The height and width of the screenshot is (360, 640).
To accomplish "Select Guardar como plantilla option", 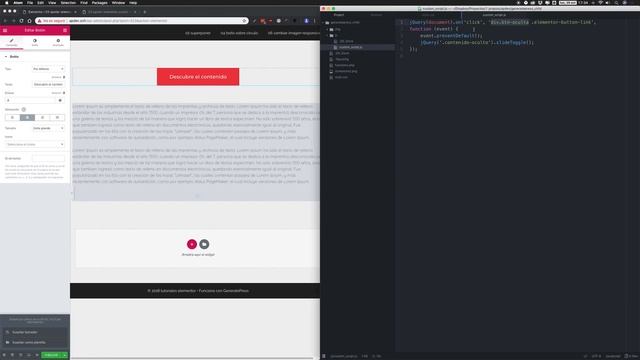I will (35, 342).
